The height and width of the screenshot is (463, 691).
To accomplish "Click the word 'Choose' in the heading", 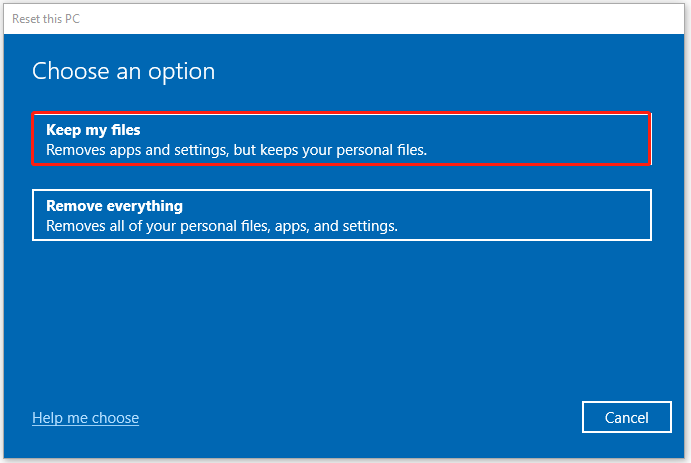I will 68,72.
